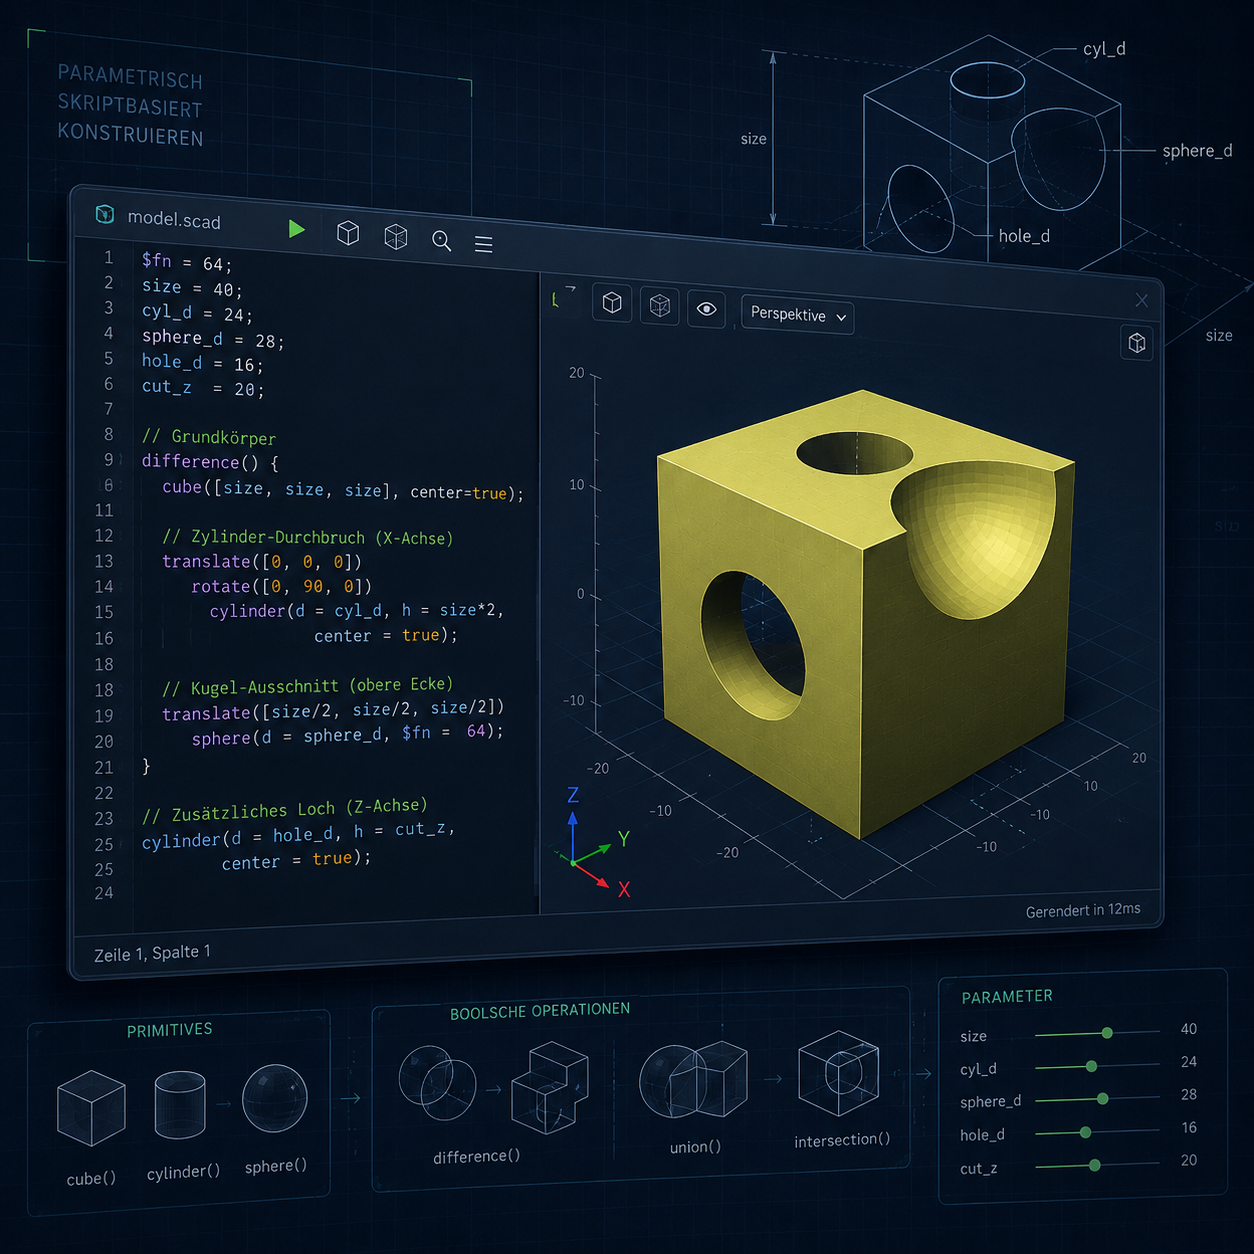The width and height of the screenshot is (1254, 1254).
Task: Click the '// Grundkörper' comment line
Action: 208,437
